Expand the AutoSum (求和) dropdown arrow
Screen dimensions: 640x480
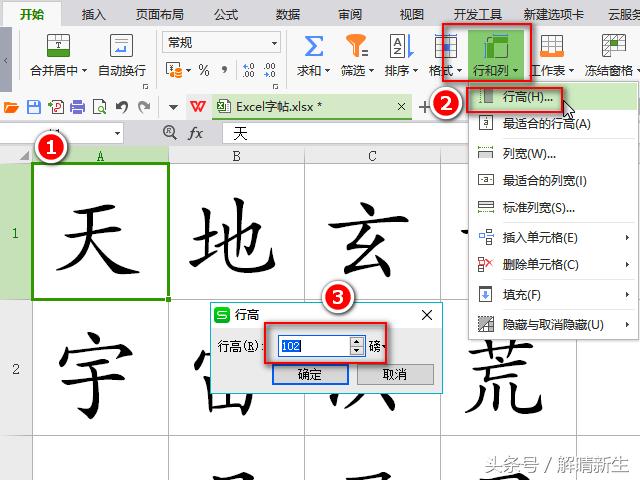pyautogui.click(x=327, y=71)
